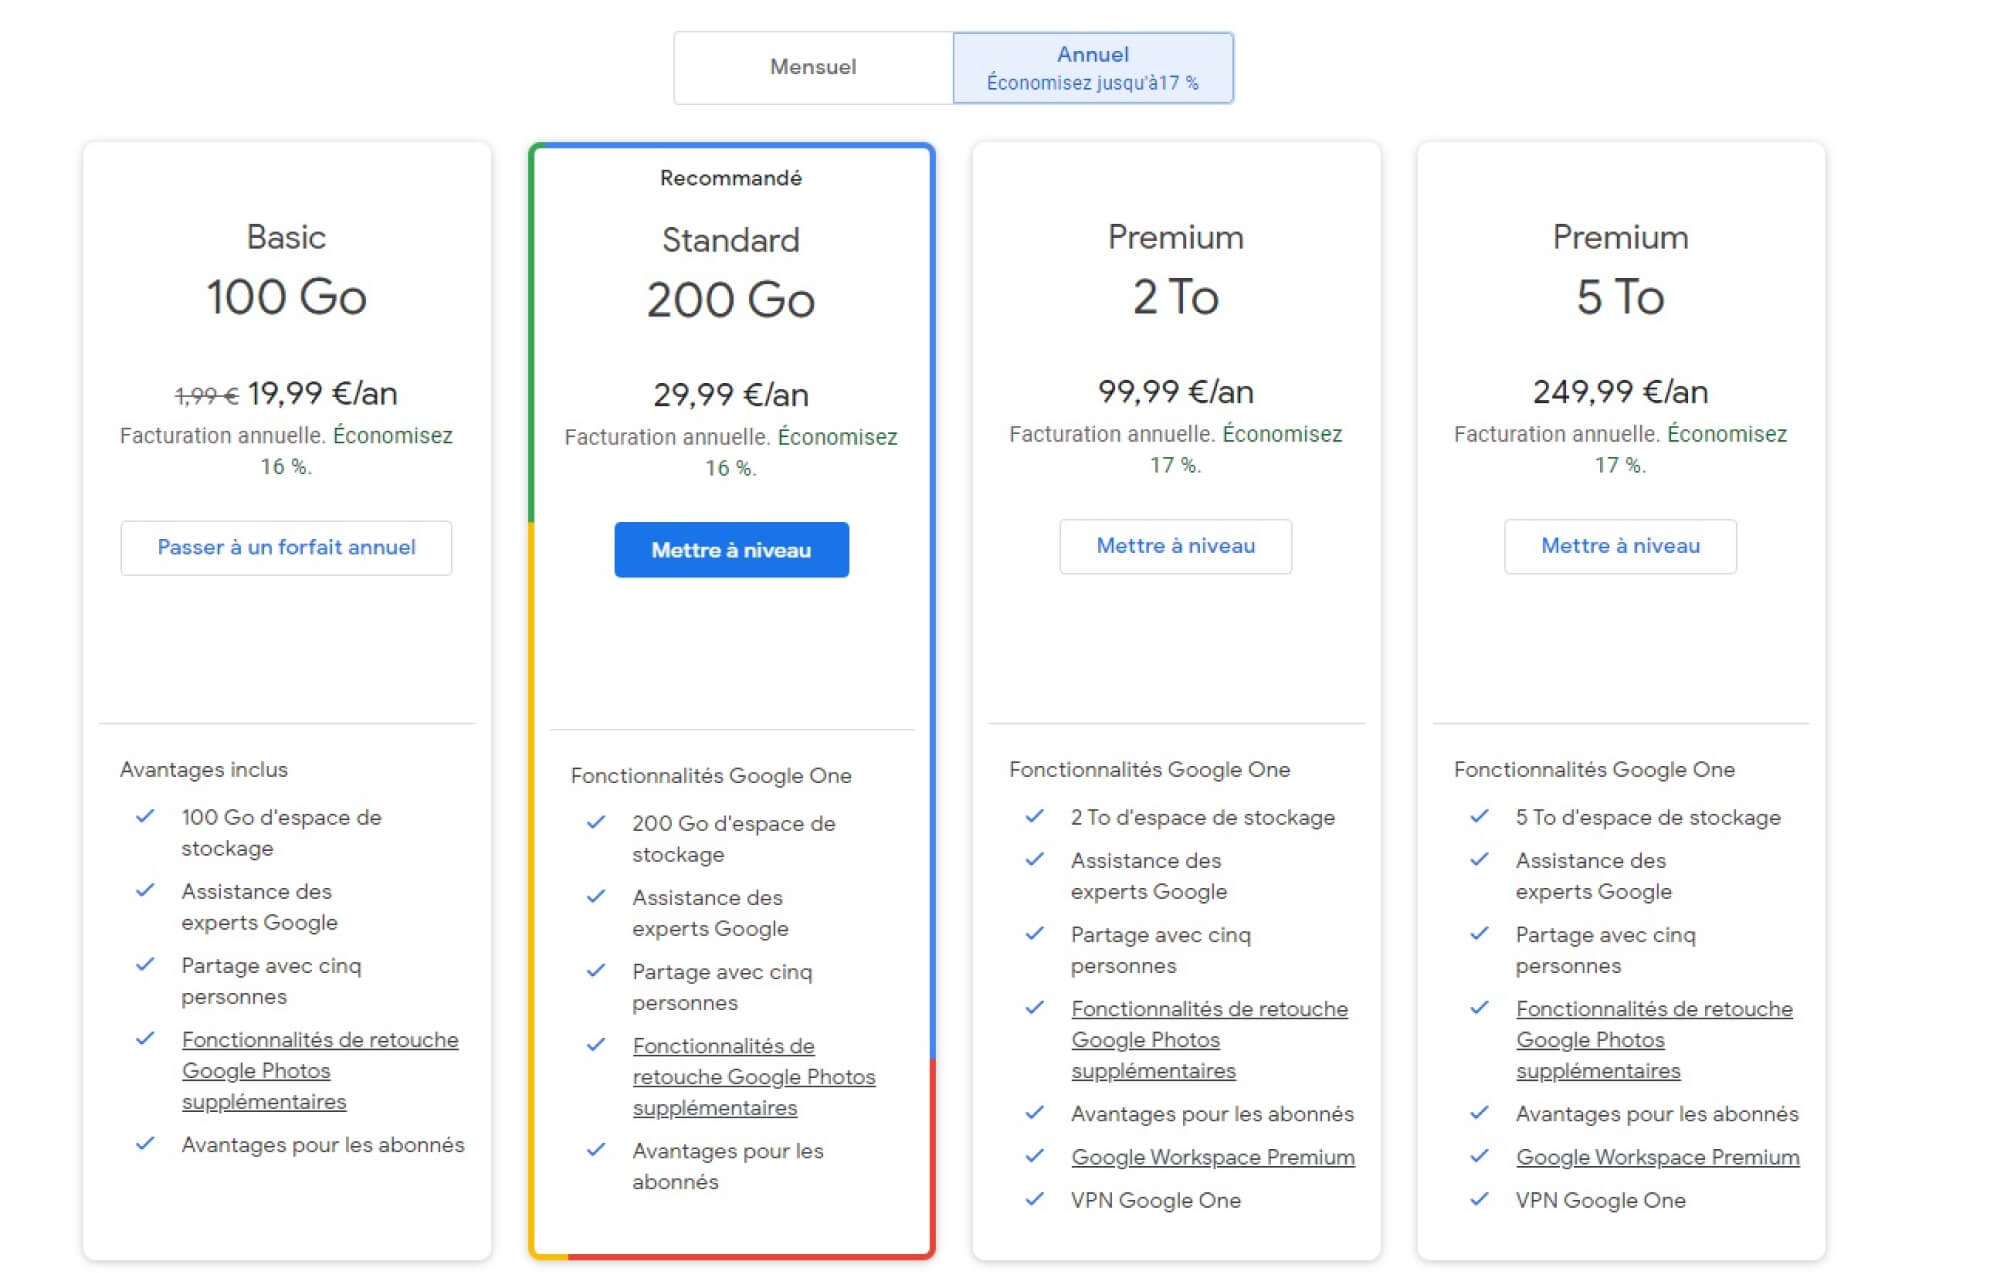This screenshot has height=1273, width=2000.
Task: Click checkmark next to VPN Google One in 2 To plan
Action: [1035, 1198]
